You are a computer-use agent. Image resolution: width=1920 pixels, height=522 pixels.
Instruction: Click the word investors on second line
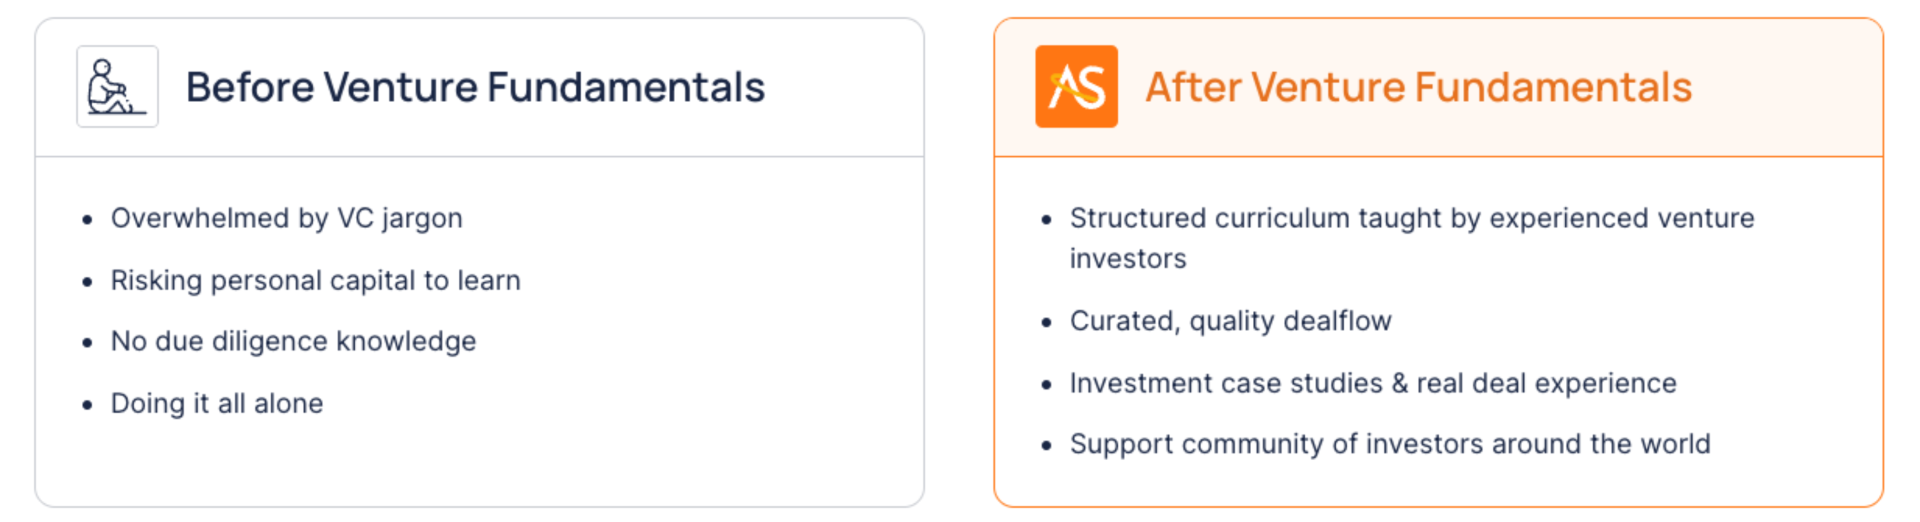(1128, 259)
